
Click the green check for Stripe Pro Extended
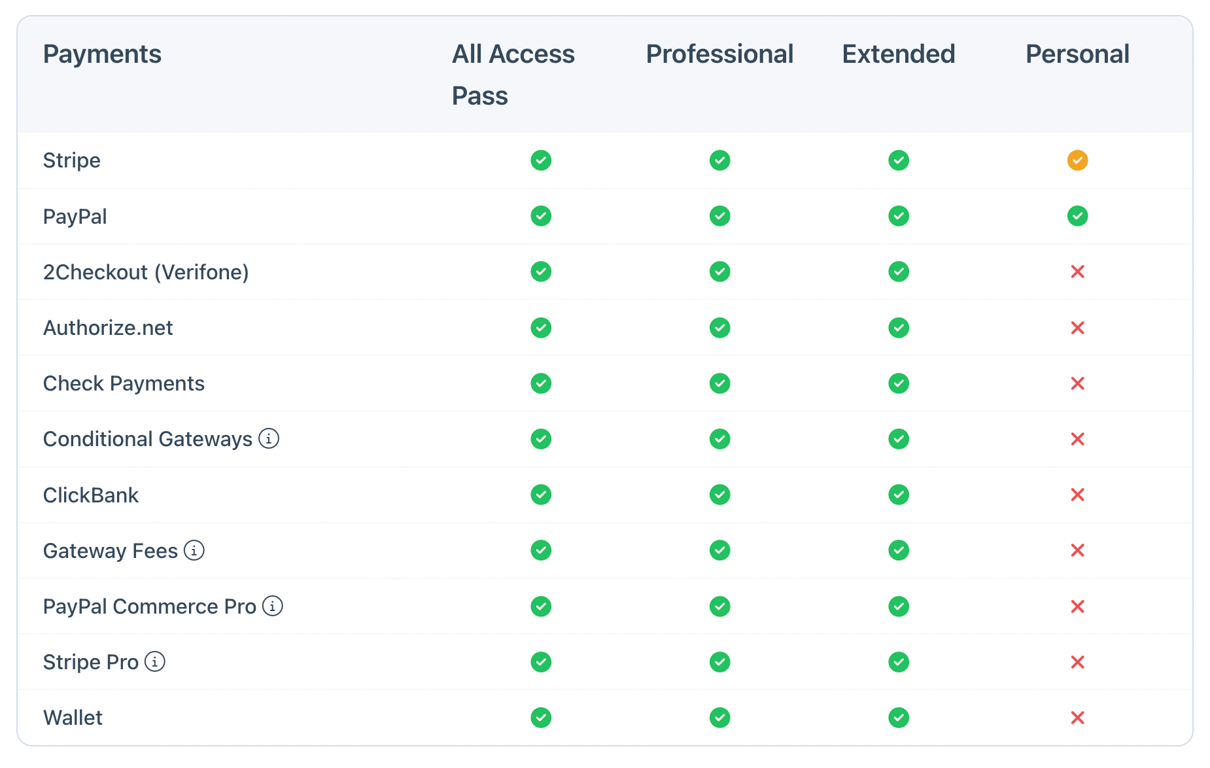(898, 662)
